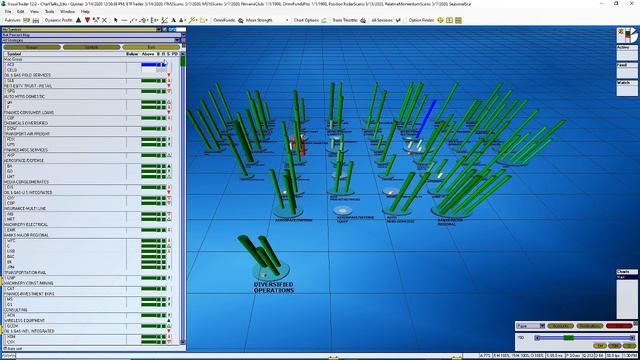Viewport: 640px width, 360px height.
Task: Select the trend line tool
Action: (133, 20)
